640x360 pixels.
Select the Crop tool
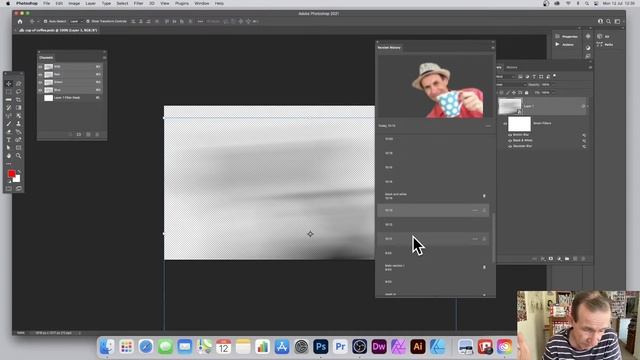18,100
